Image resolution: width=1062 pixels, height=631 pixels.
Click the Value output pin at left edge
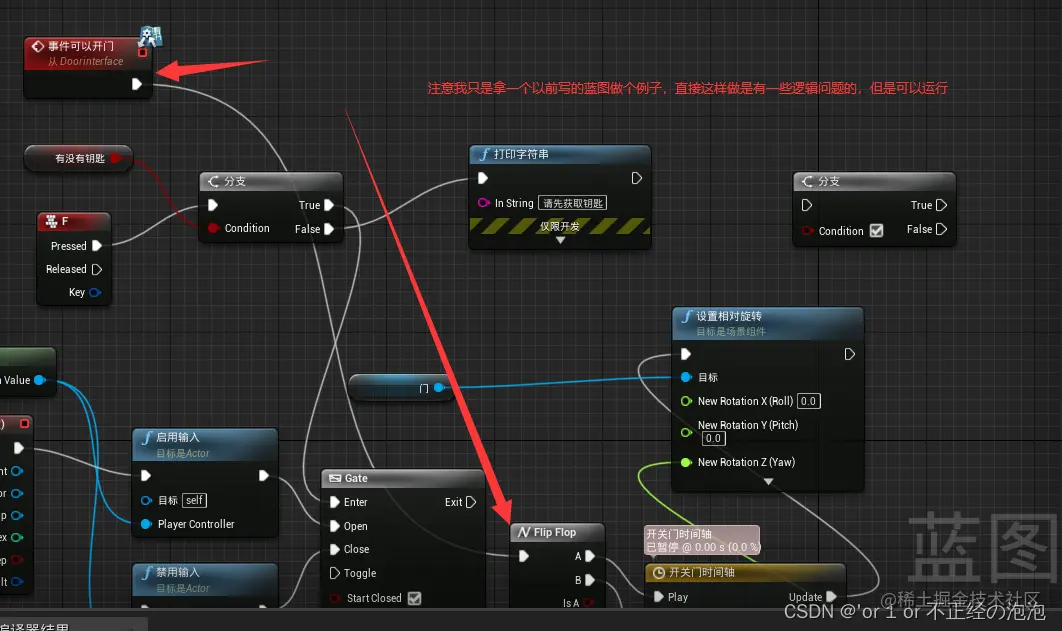pyautogui.click(x=40, y=380)
